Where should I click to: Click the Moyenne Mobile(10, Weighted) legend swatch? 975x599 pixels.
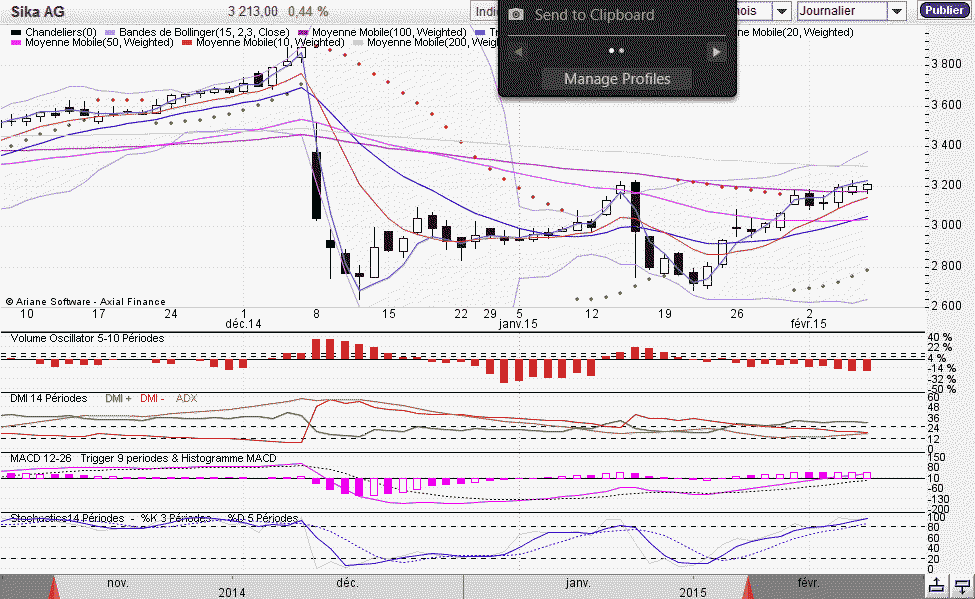pyautogui.click(x=187, y=42)
